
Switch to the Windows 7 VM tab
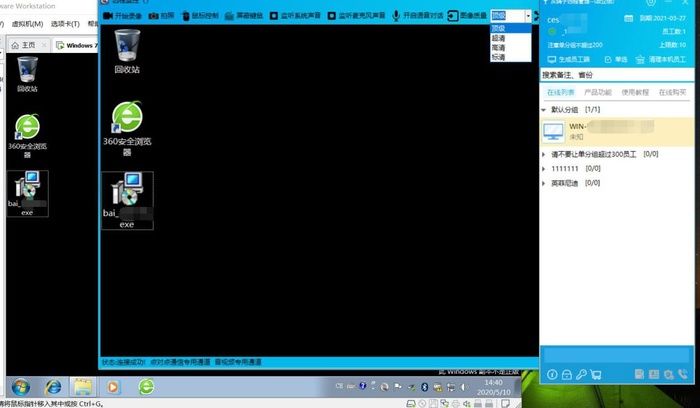[x=77, y=45]
